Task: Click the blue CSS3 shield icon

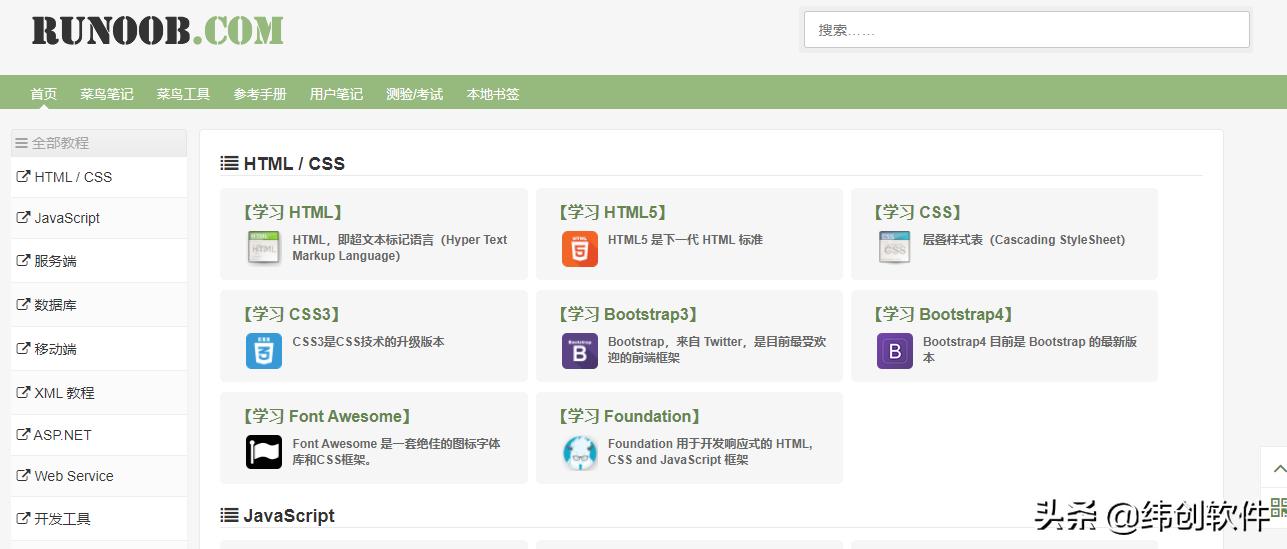Action: 264,351
